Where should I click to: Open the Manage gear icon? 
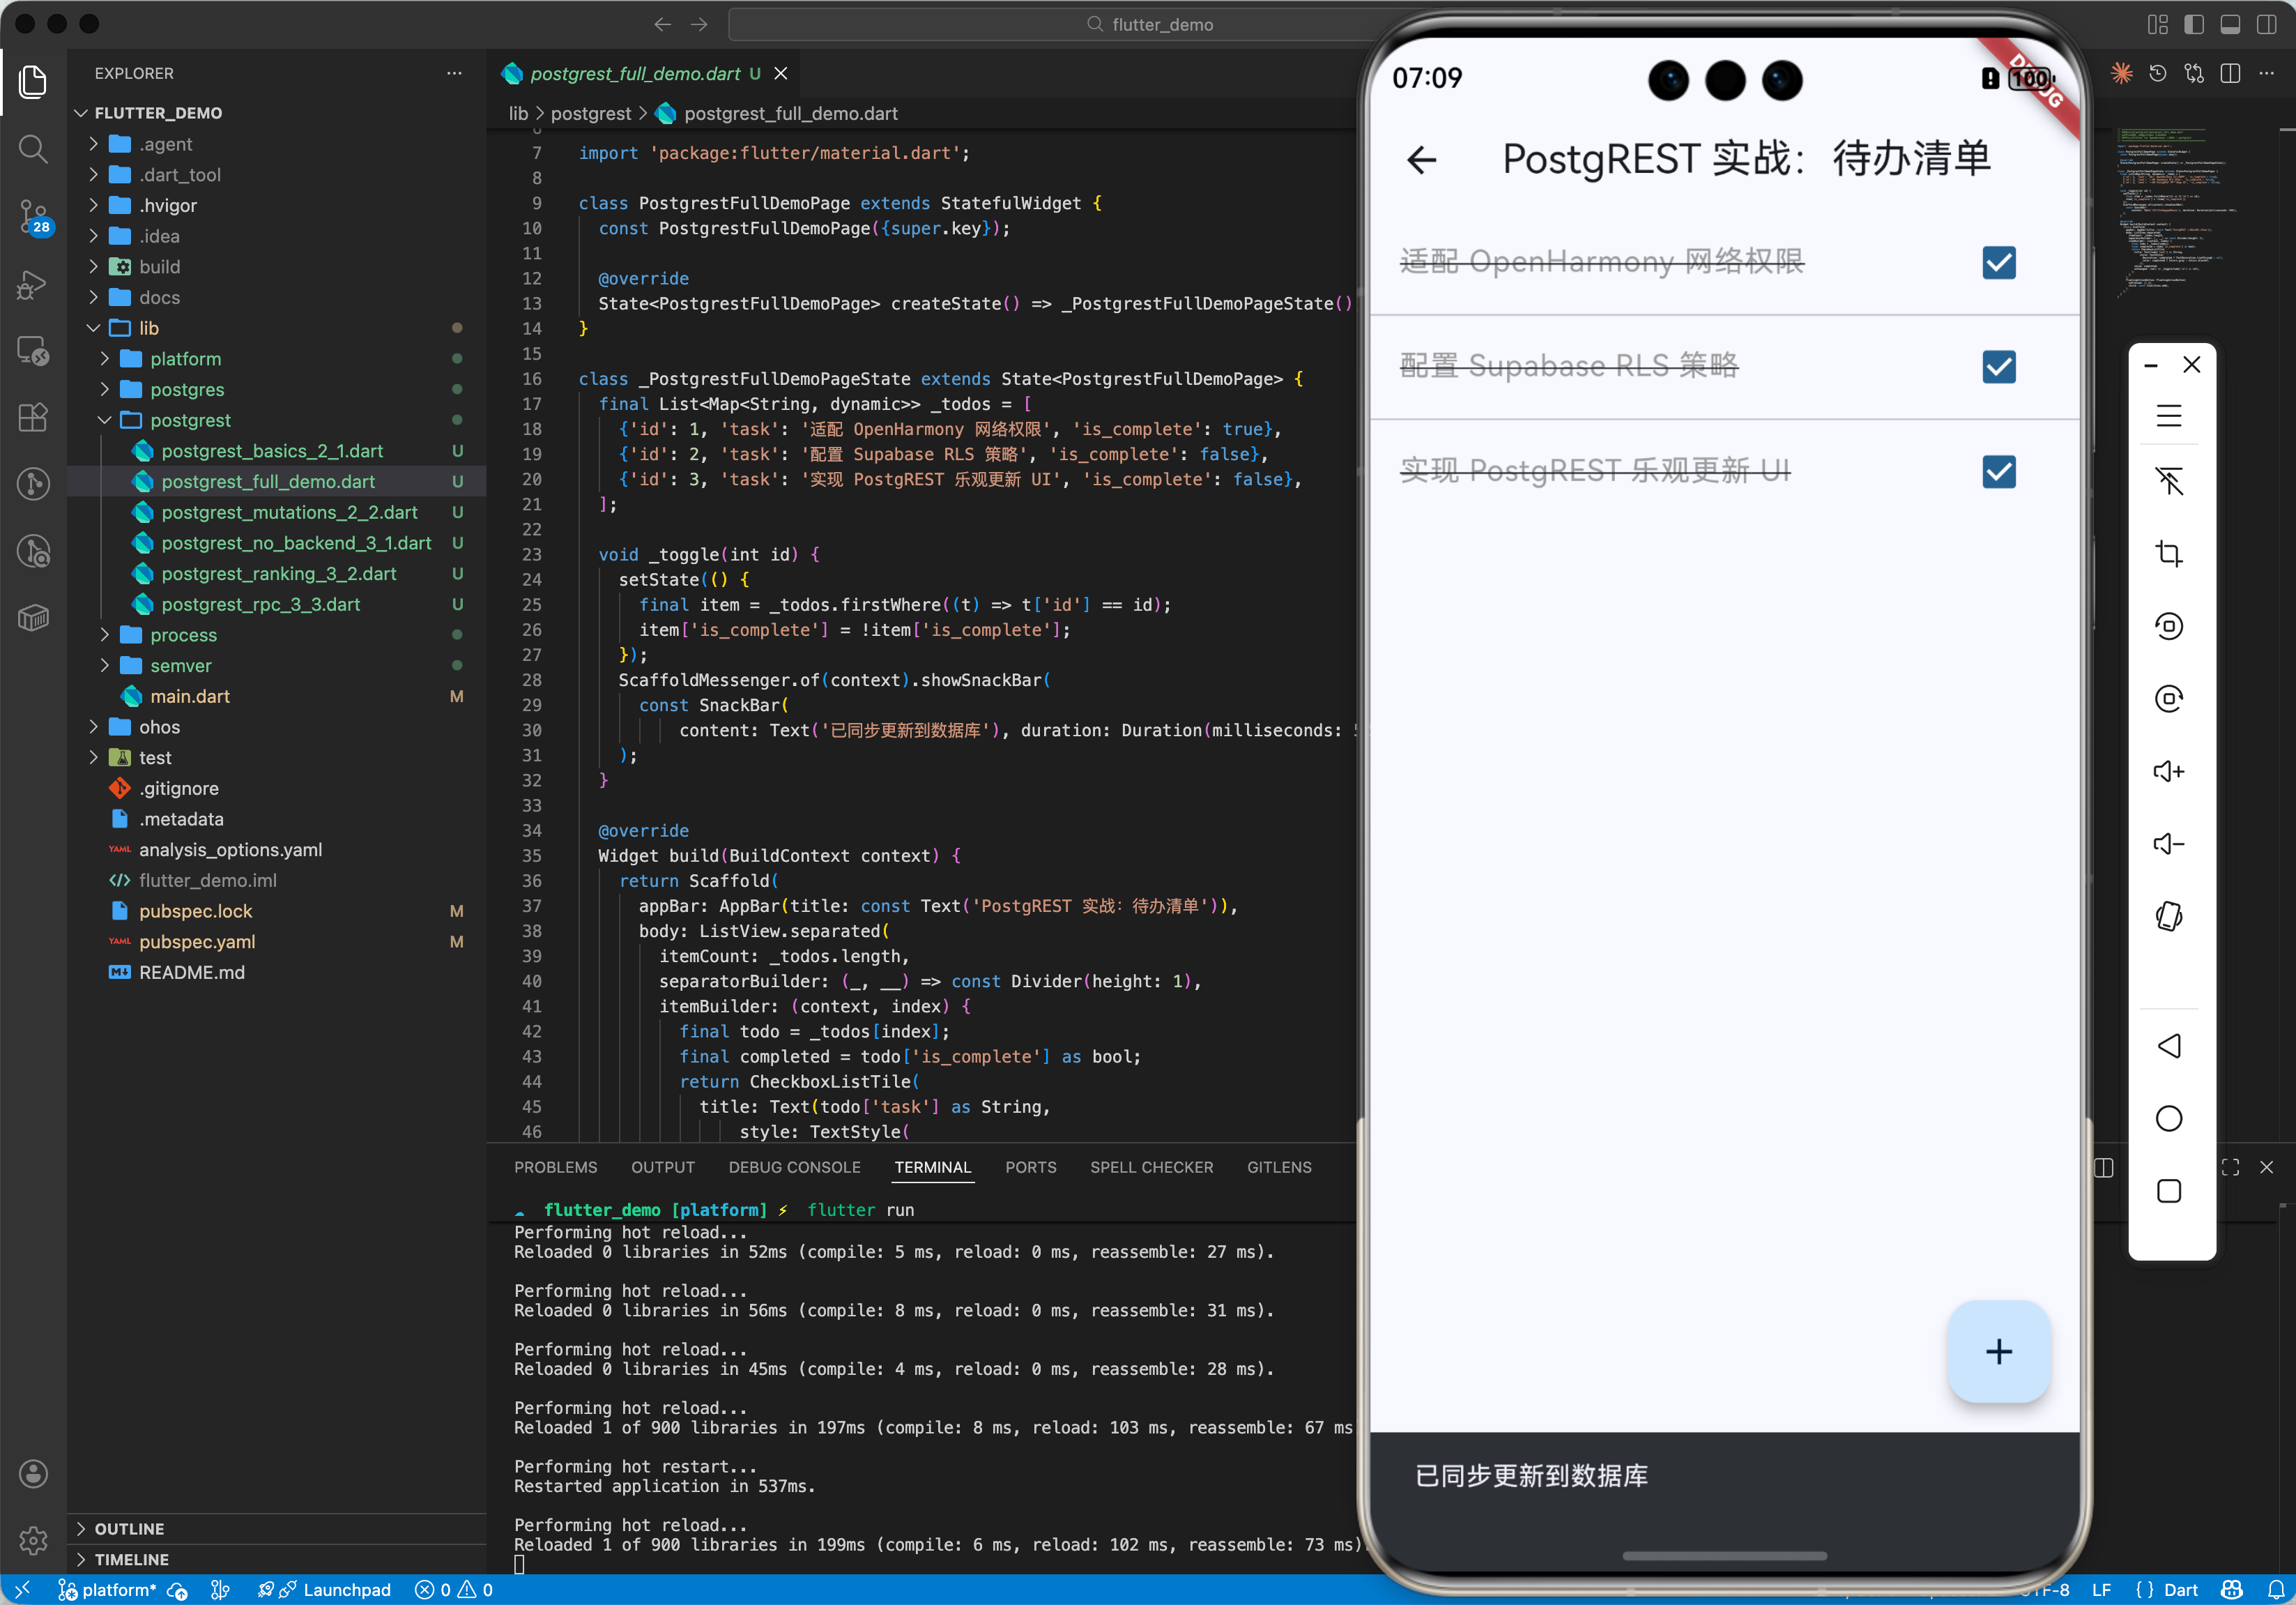point(33,1540)
